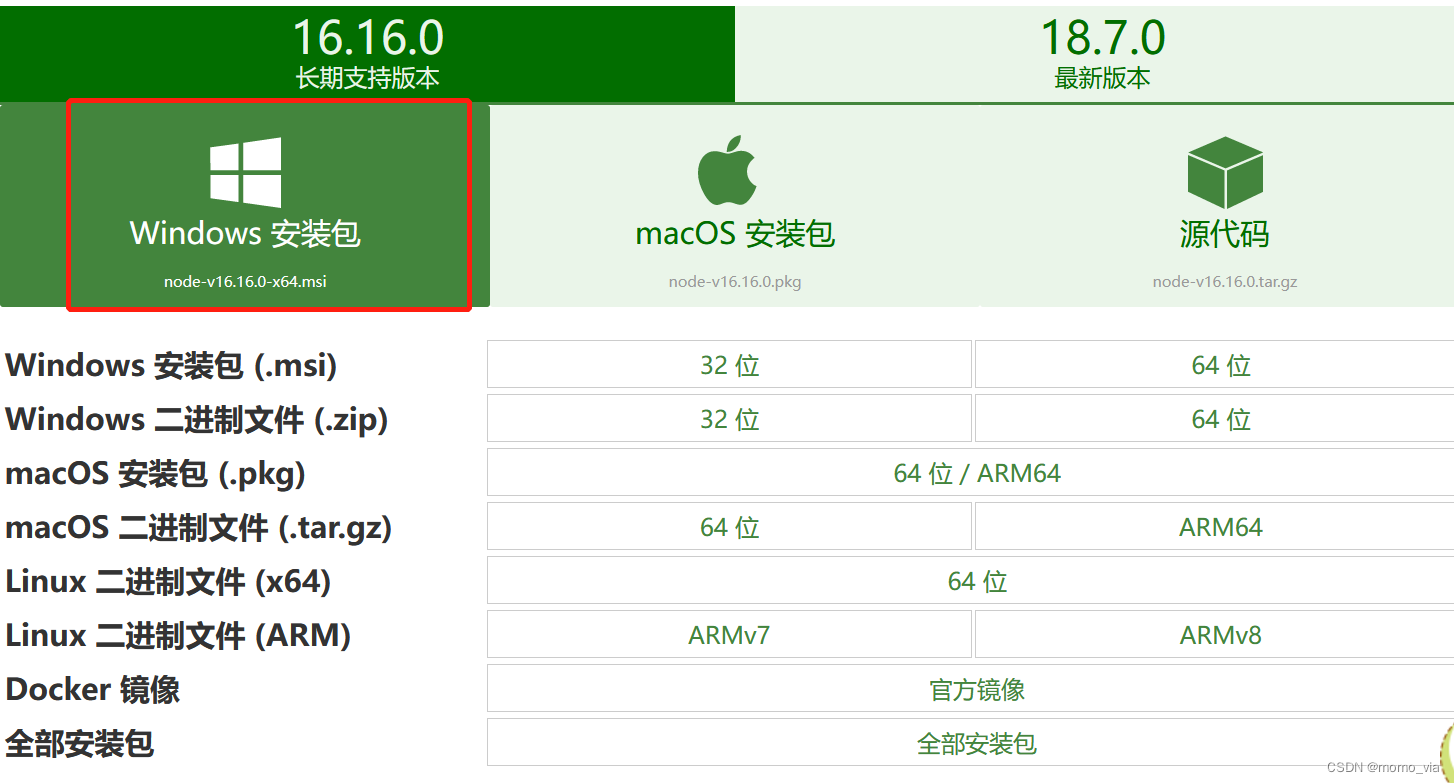Open the Docker official image link

976,689
